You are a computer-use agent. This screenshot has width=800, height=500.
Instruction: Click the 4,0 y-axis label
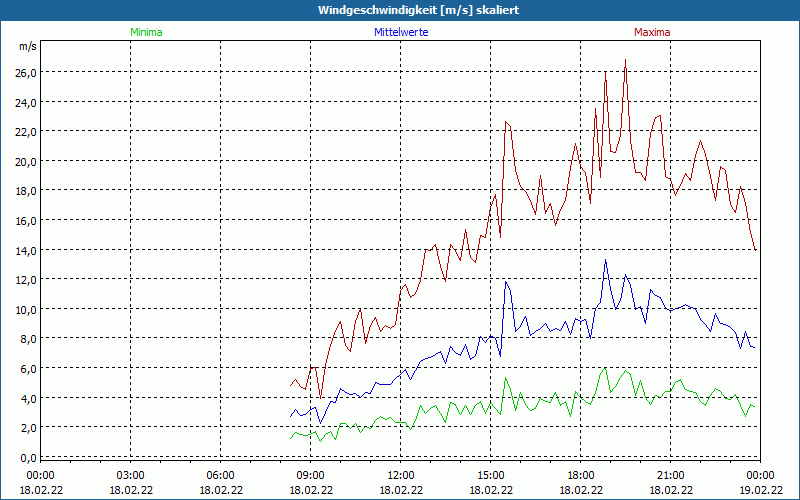(x=29, y=398)
